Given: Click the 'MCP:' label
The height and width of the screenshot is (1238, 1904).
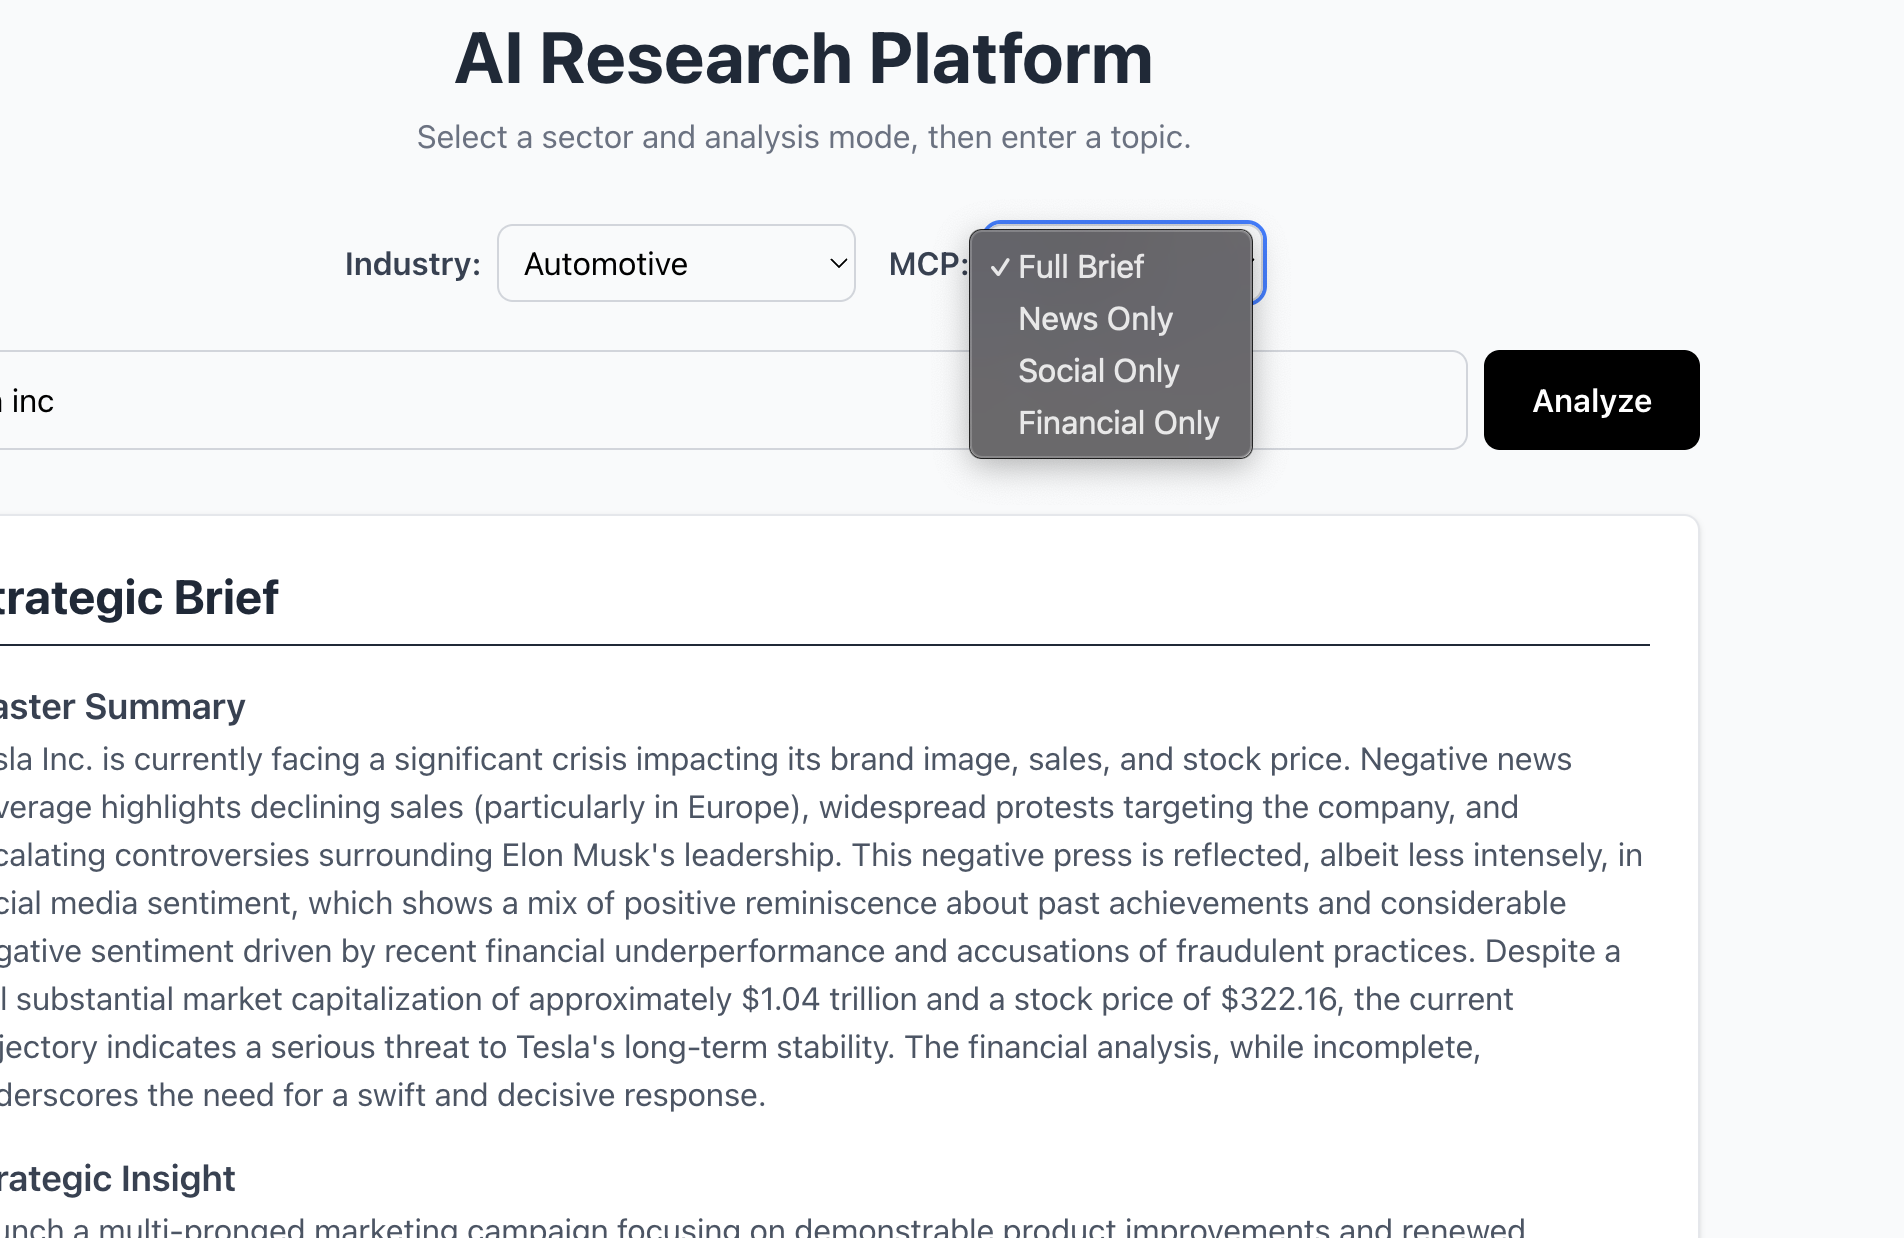Looking at the screenshot, I should [928, 264].
